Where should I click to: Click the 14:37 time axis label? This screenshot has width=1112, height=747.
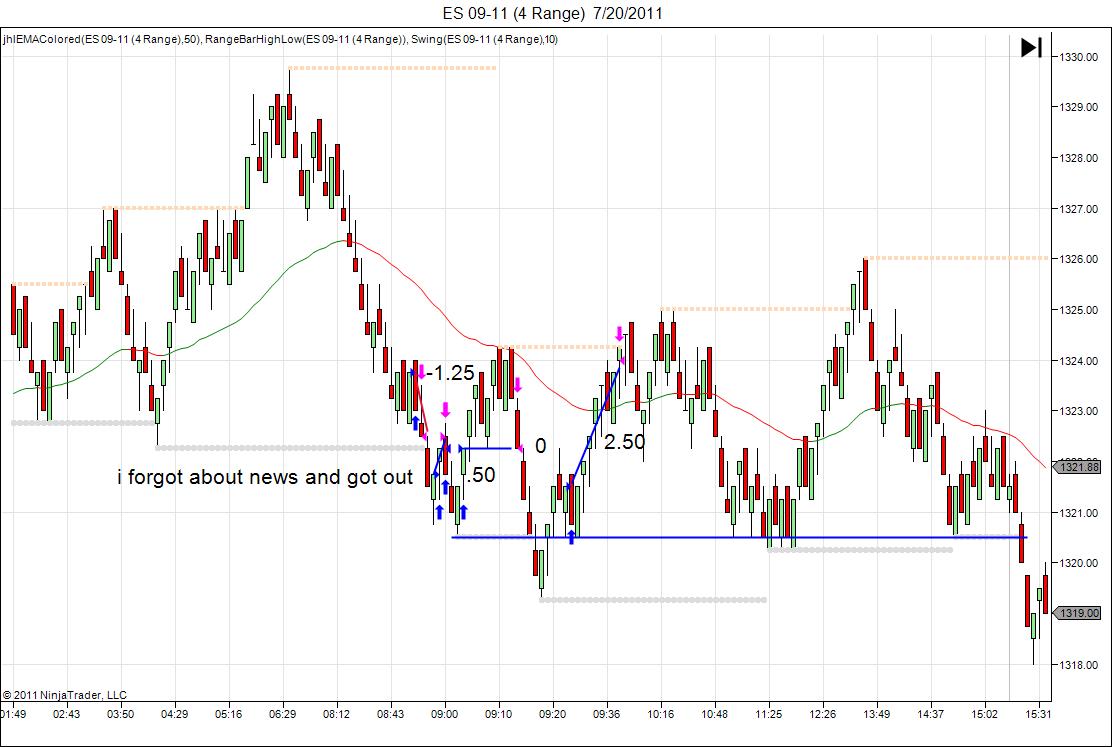[x=930, y=714]
